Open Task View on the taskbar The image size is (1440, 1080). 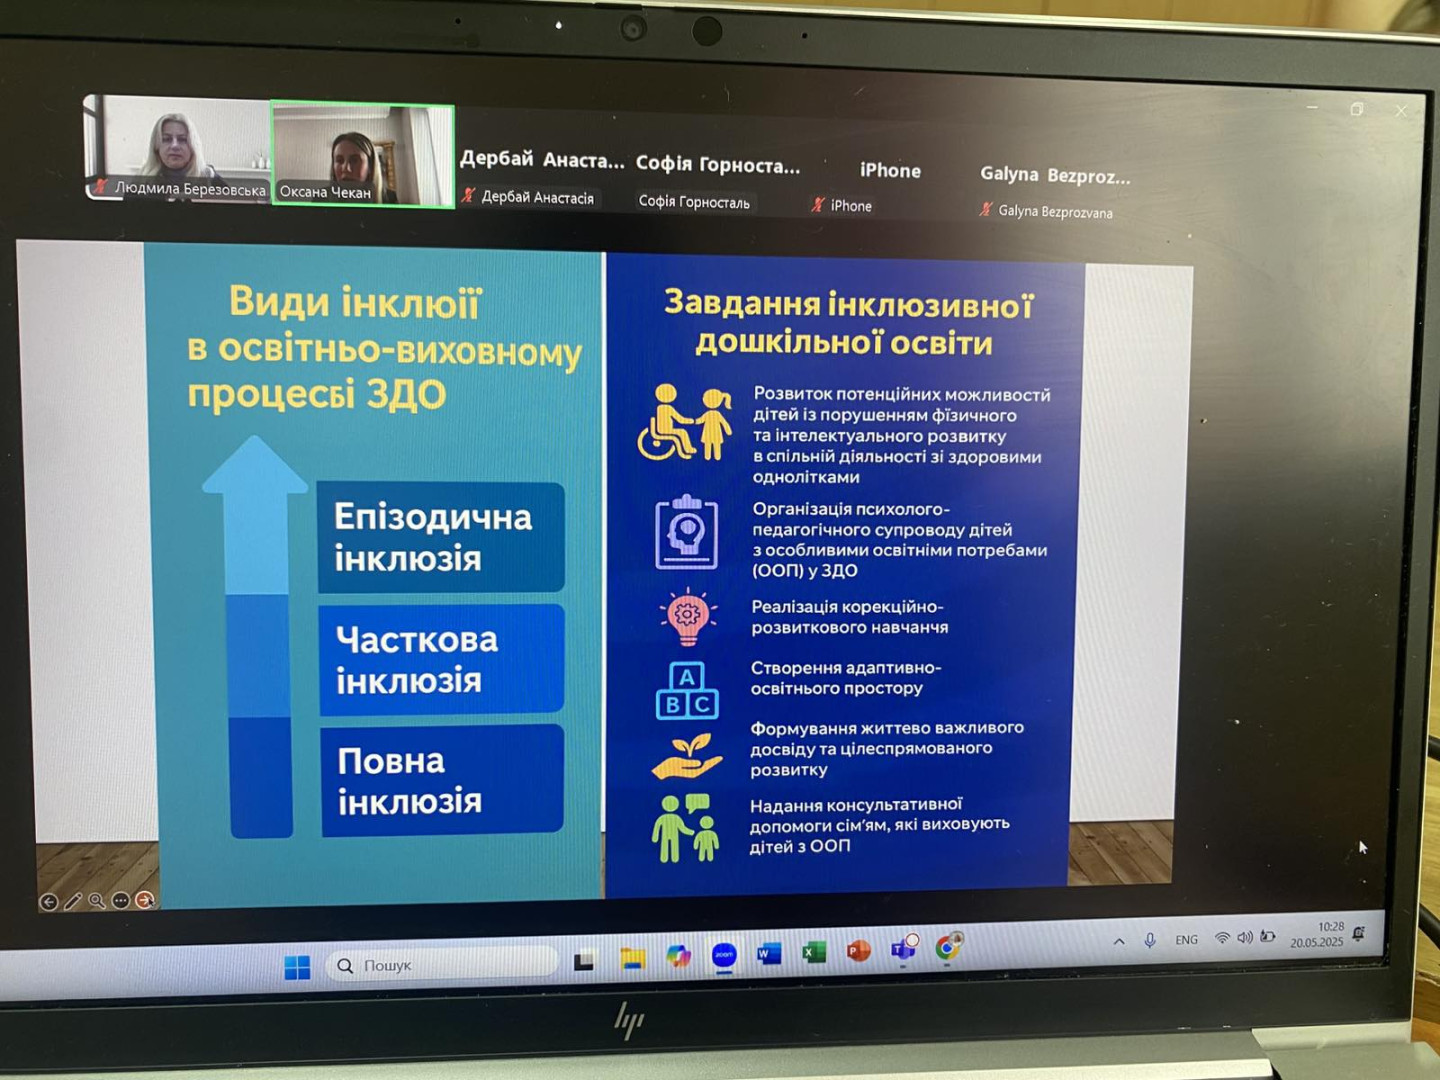[584, 961]
